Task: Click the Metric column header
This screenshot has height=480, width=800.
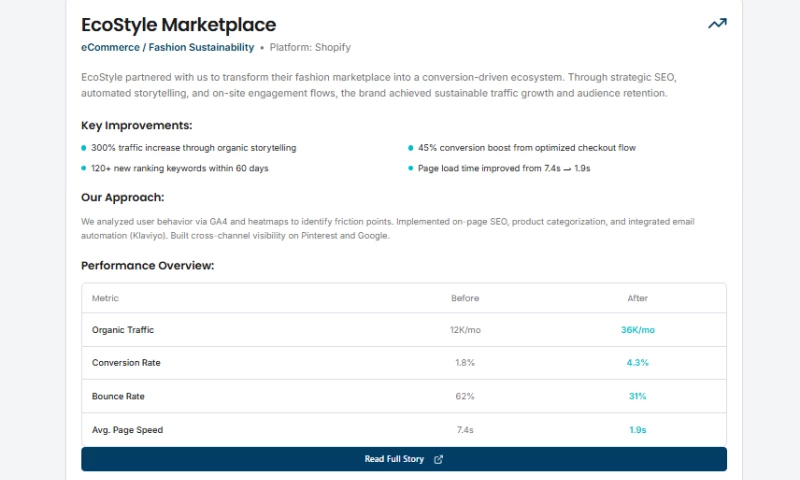Action: pos(105,298)
